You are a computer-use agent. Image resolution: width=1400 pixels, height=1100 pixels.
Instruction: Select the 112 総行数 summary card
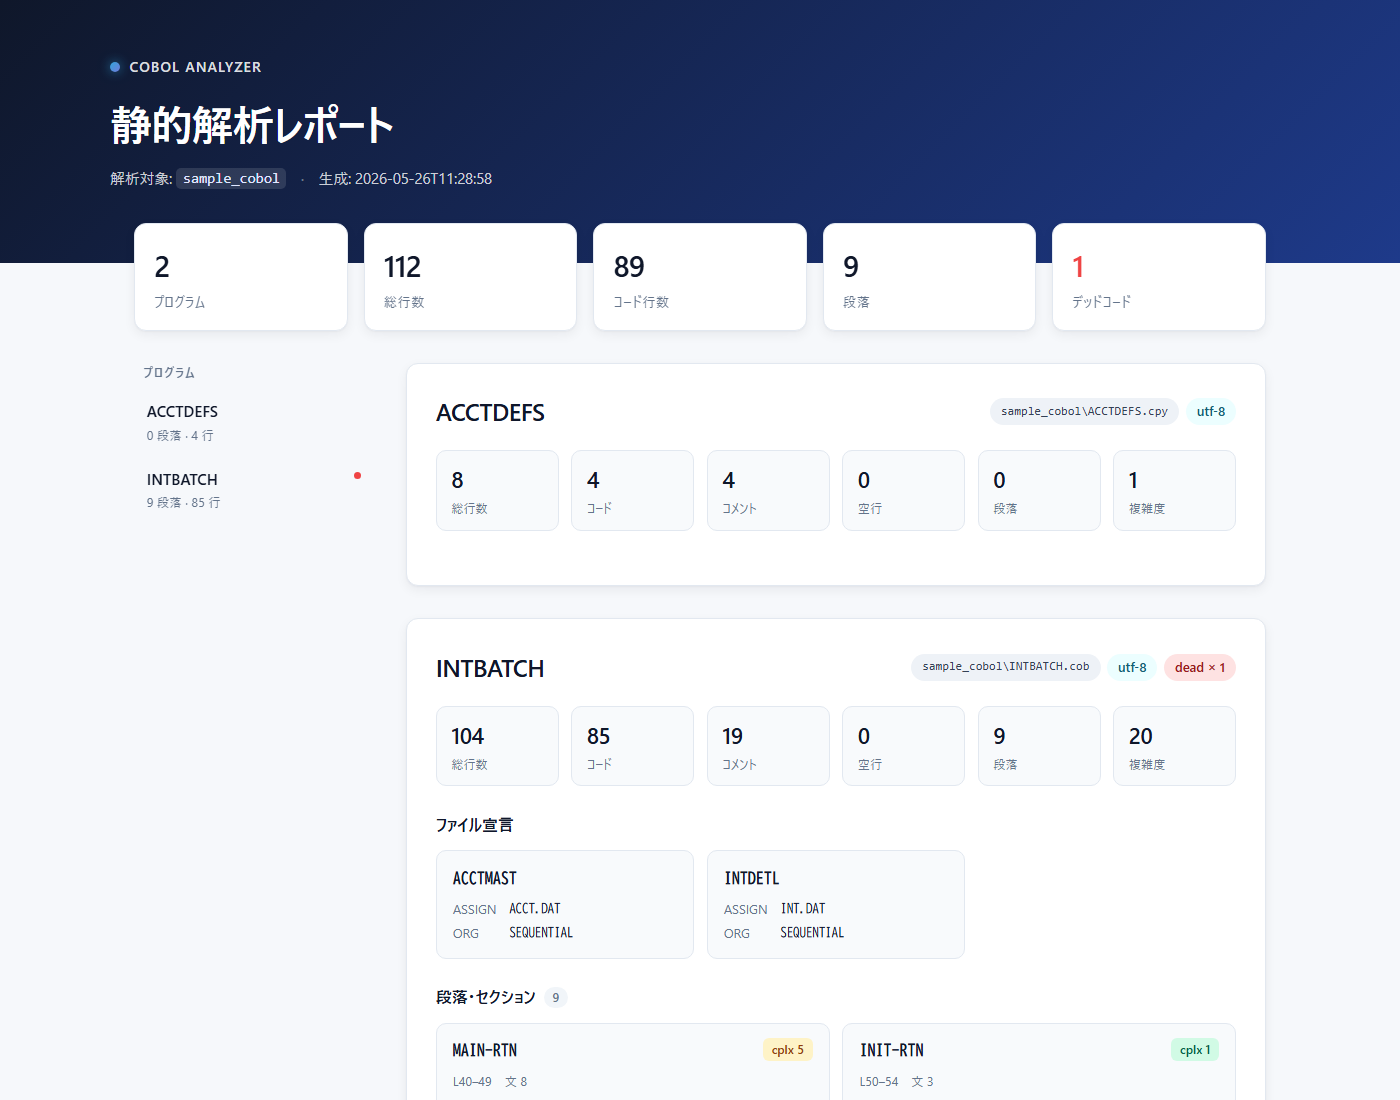click(x=470, y=277)
